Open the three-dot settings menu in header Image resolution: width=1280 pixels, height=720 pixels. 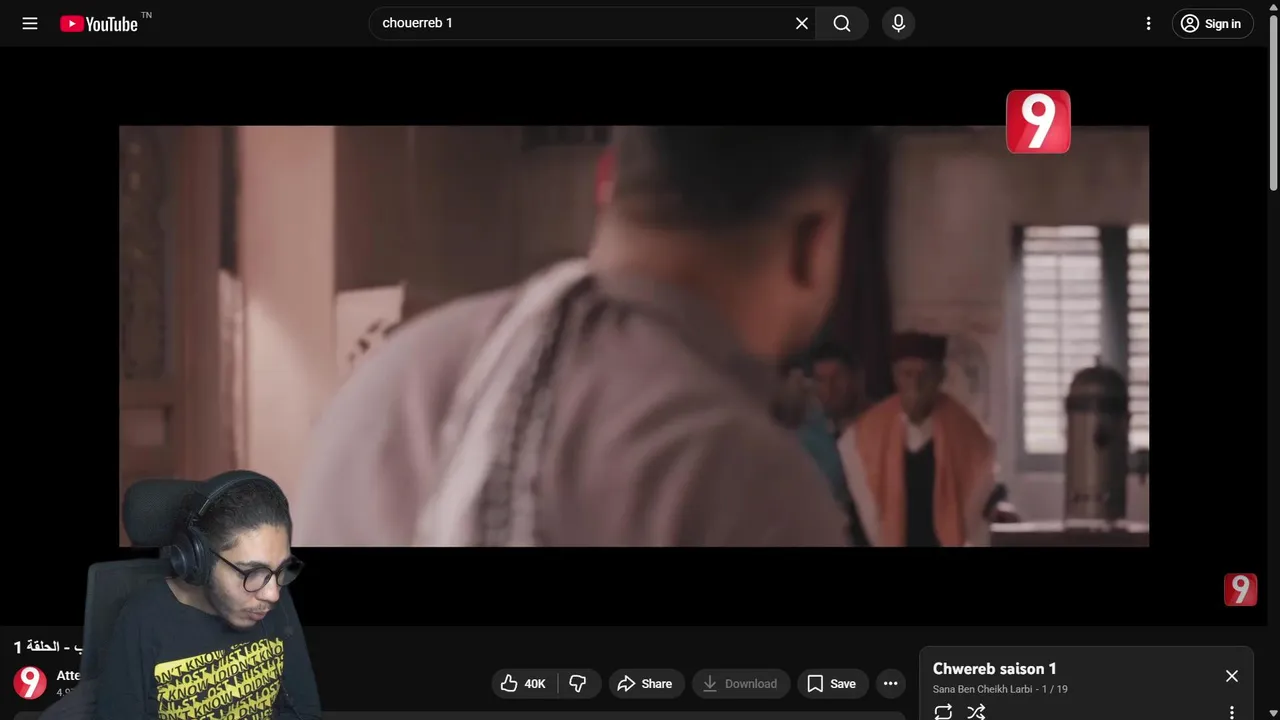tap(1149, 23)
